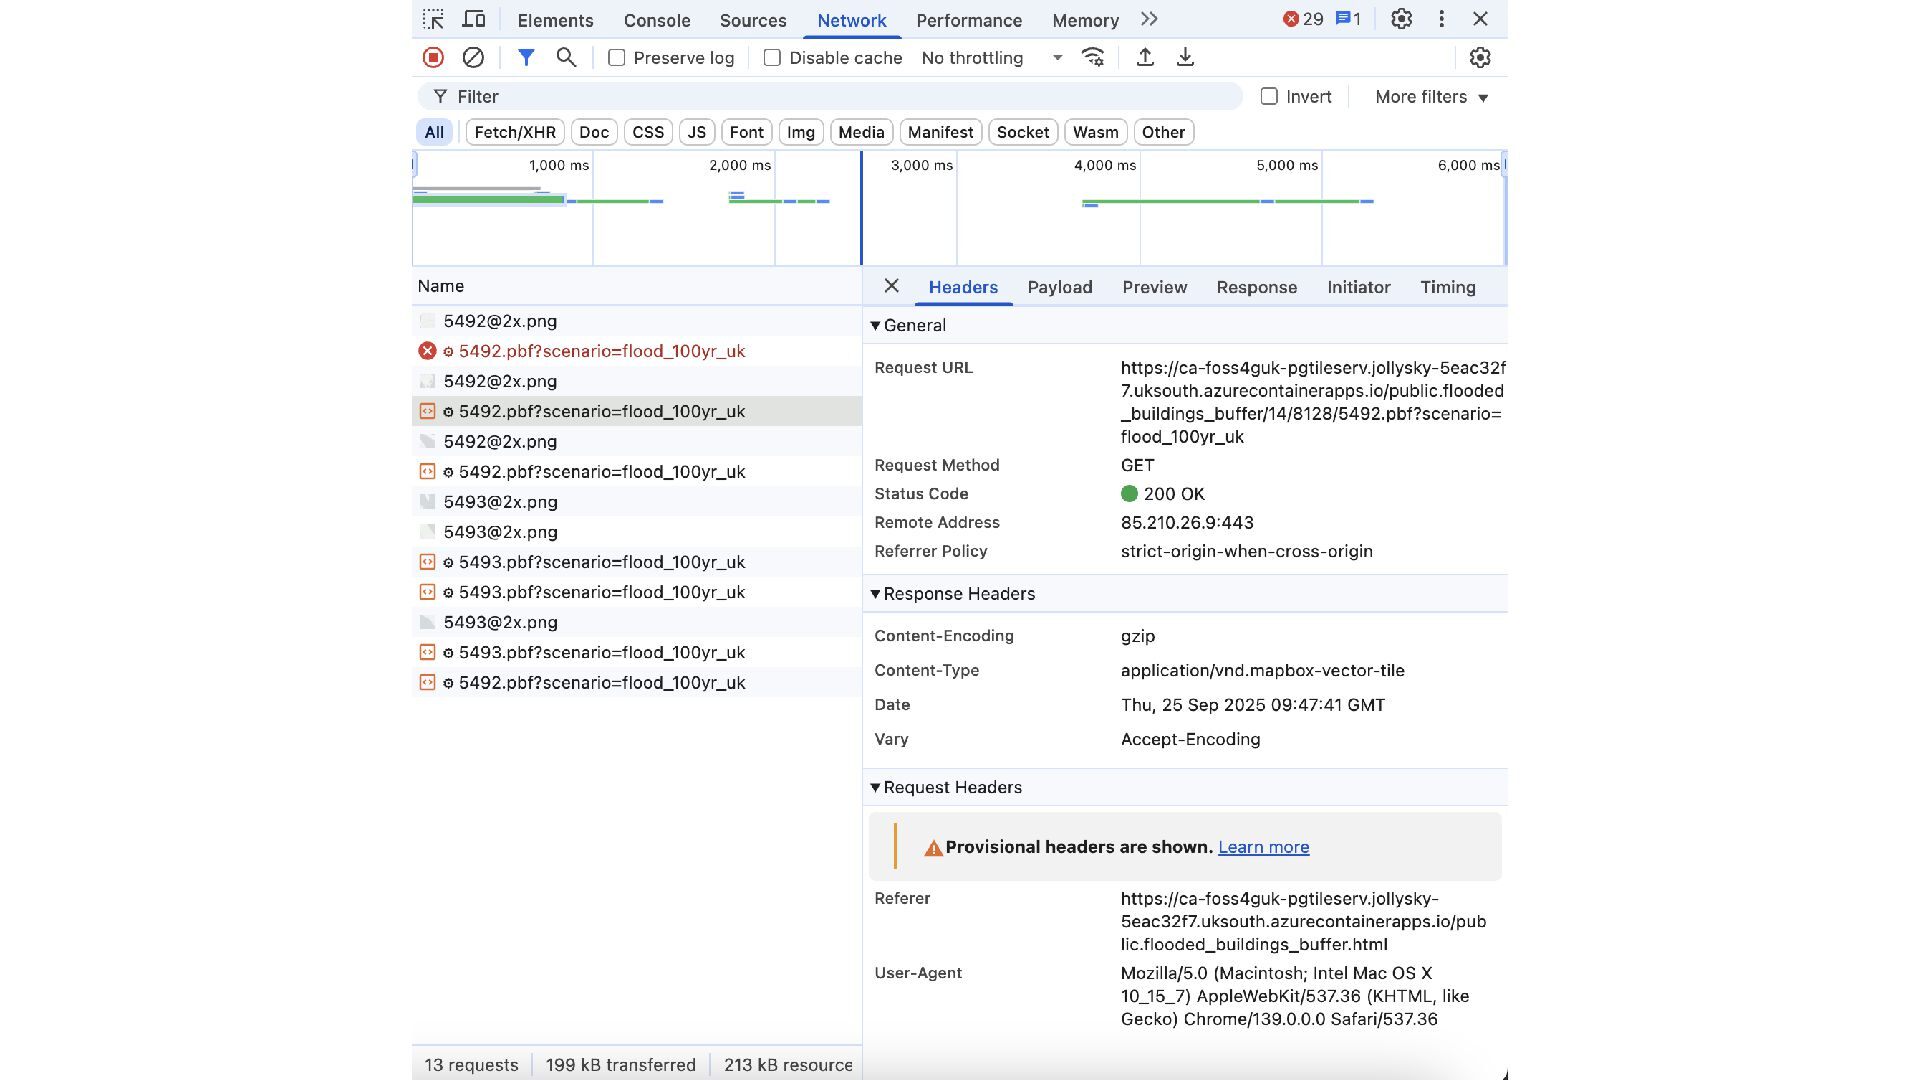Image resolution: width=1920 pixels, height=1080 pixels.
Task: Toggle device toolbar icon
Action: pos(473,20)
